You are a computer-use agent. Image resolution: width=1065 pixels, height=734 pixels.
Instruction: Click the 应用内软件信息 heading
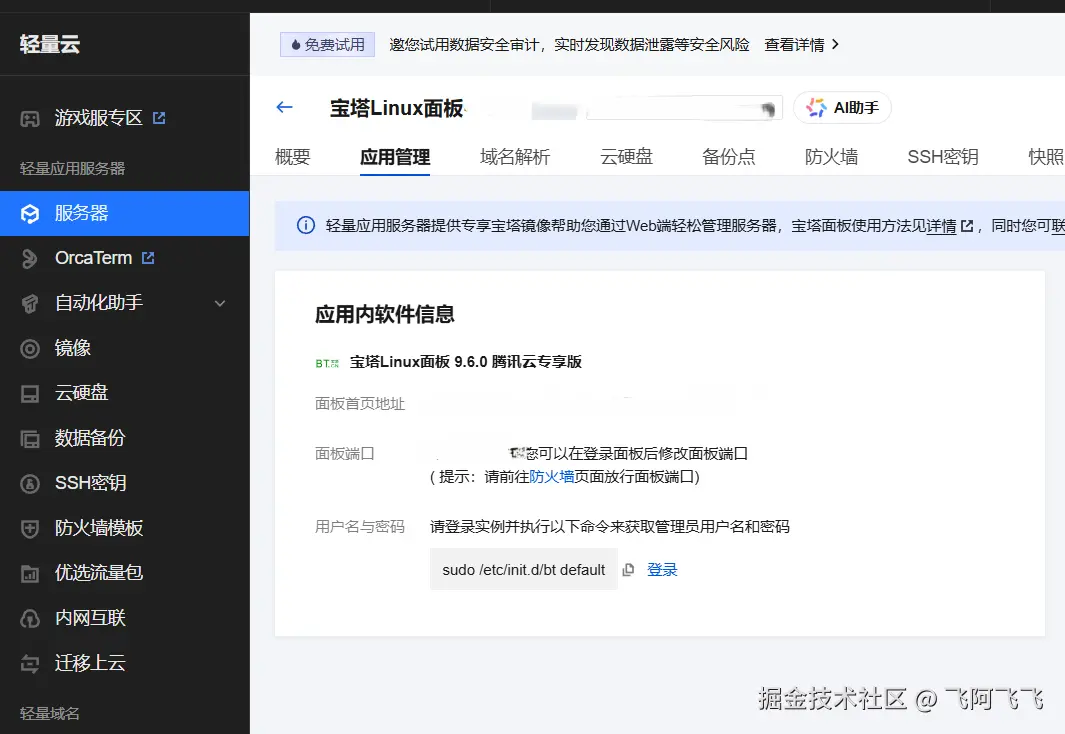[385, 314]
